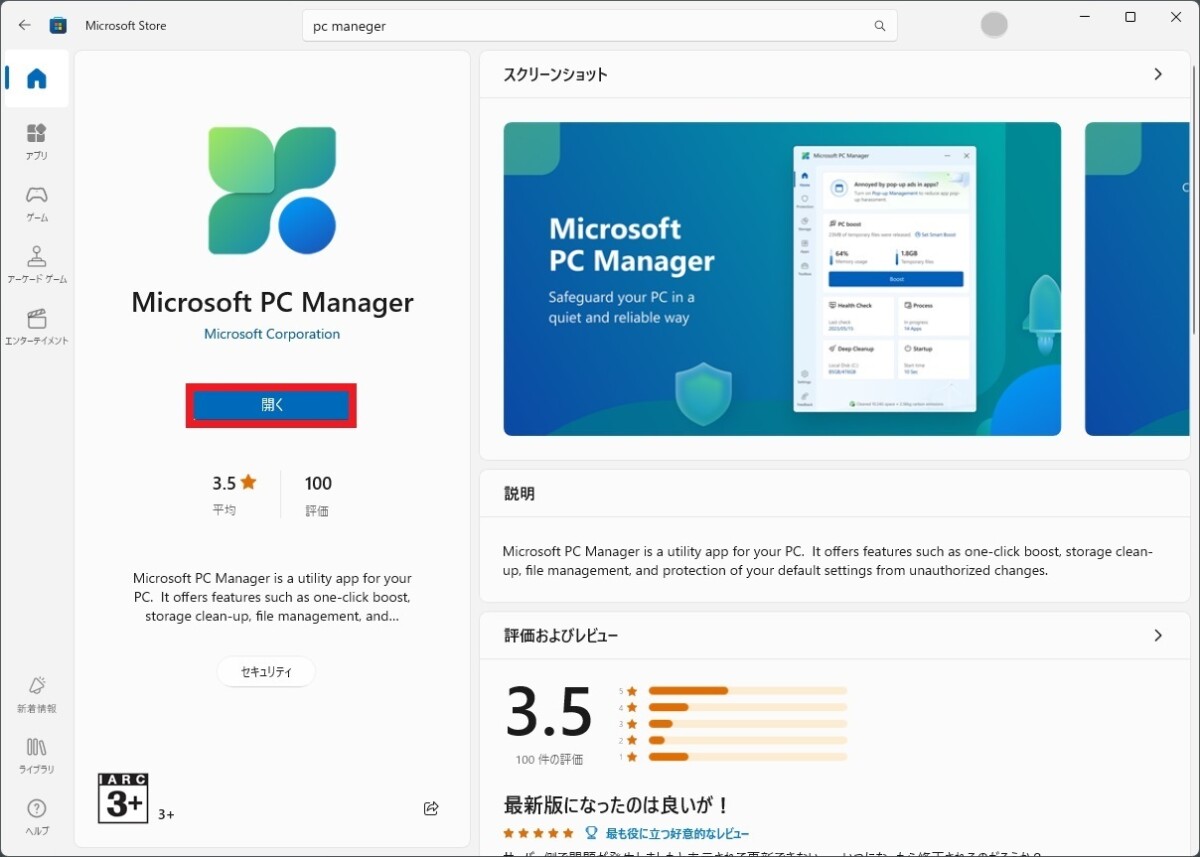
Task: Click the large 3.5 rating number
Action: tap(549, 711)
